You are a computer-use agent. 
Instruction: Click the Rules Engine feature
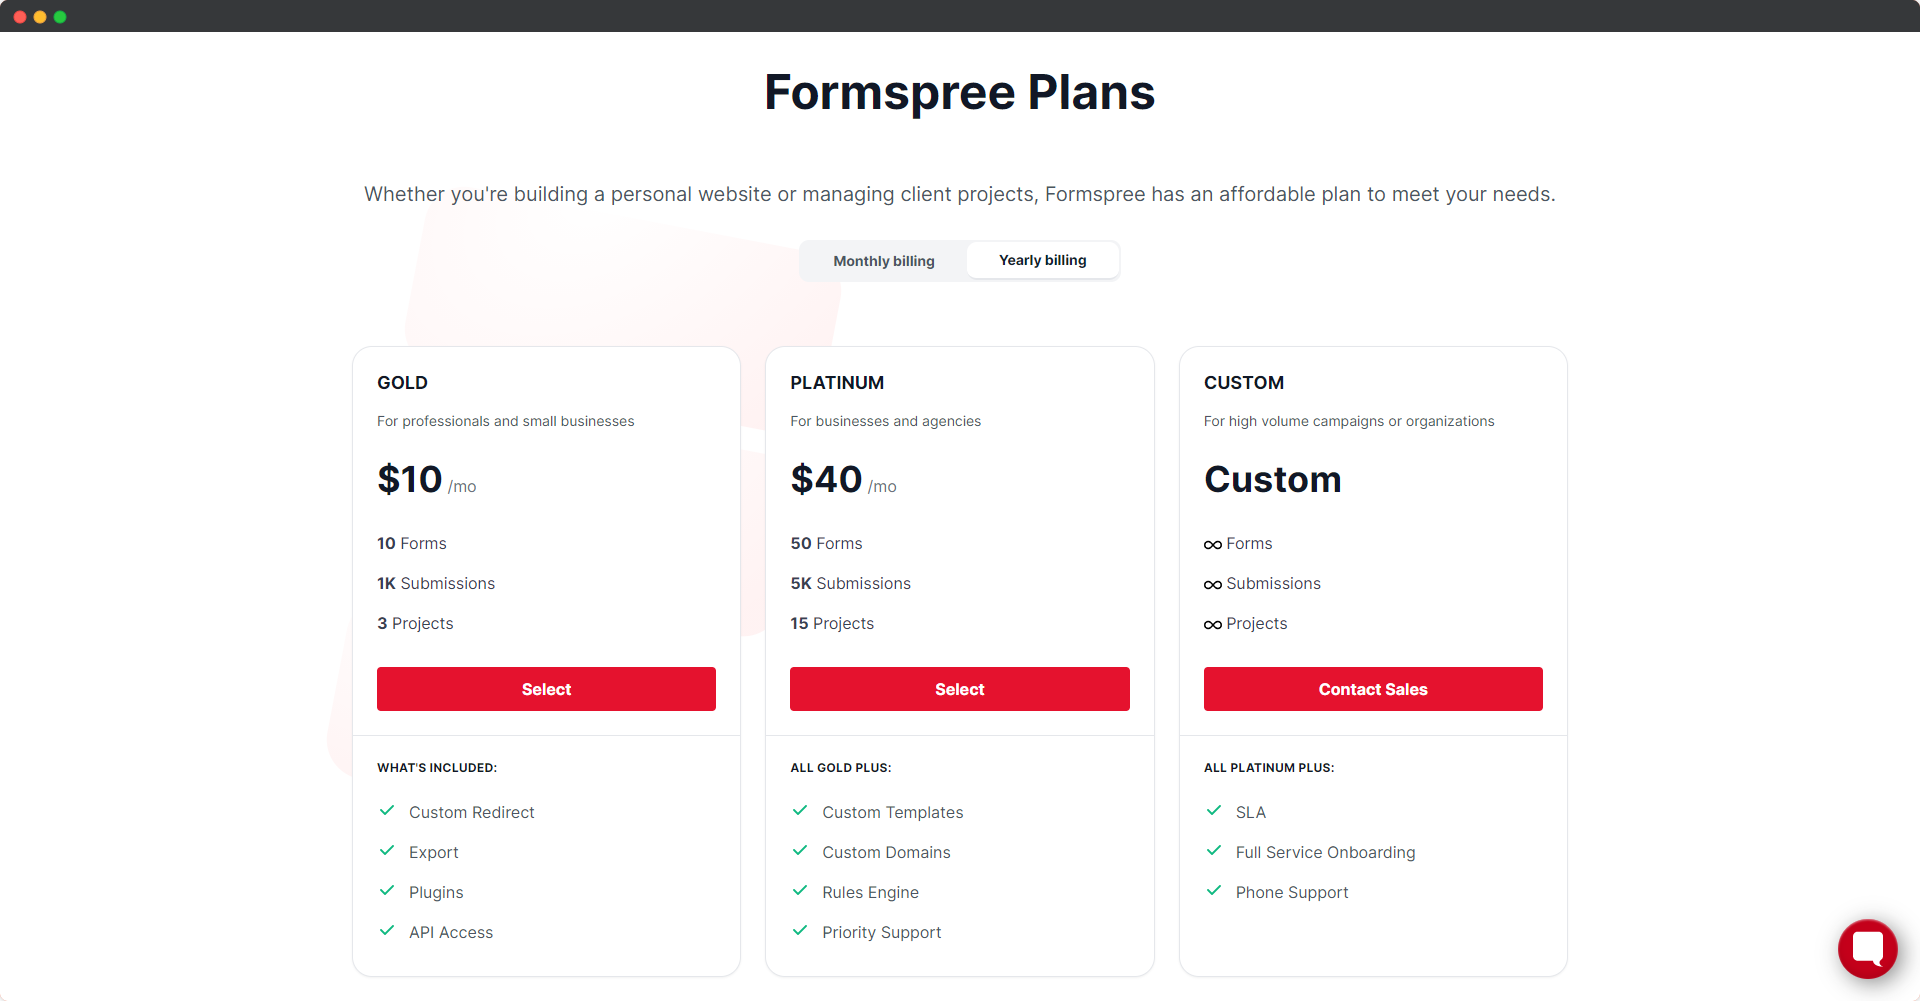pos(870,892)
